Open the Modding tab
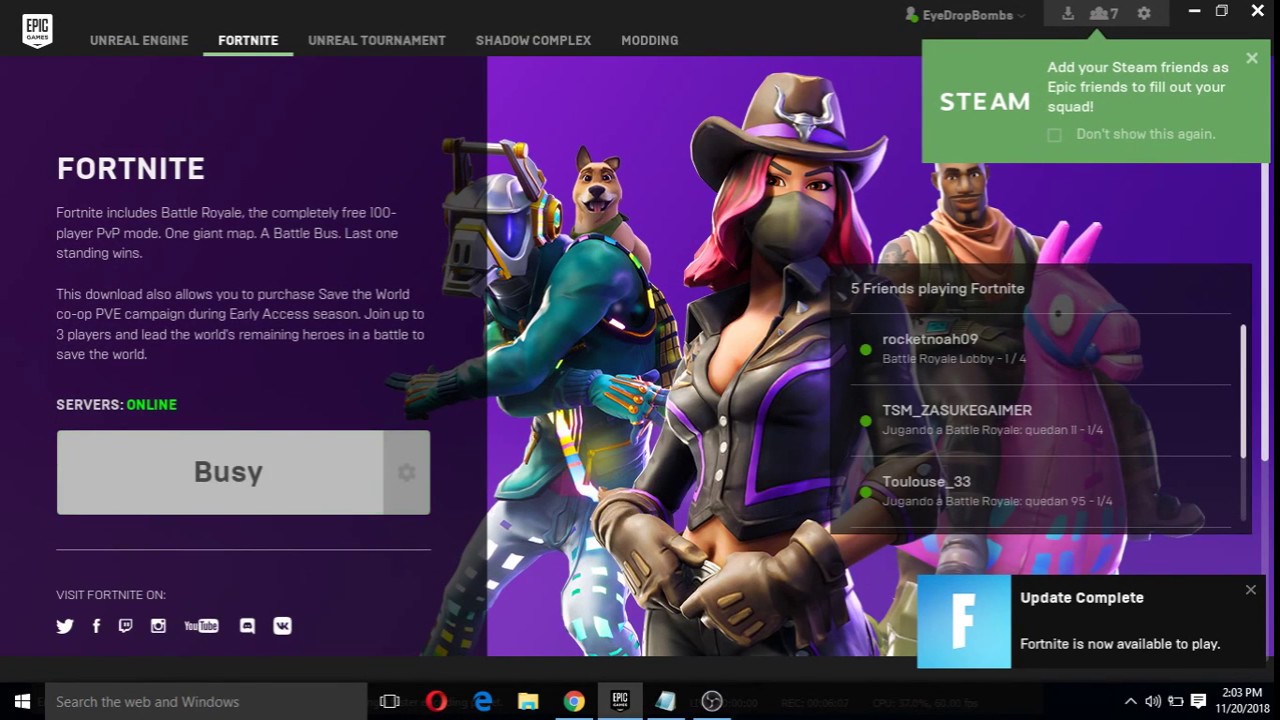The height and width of the screenshot is (720, 1280). click(x=650, y=40)
